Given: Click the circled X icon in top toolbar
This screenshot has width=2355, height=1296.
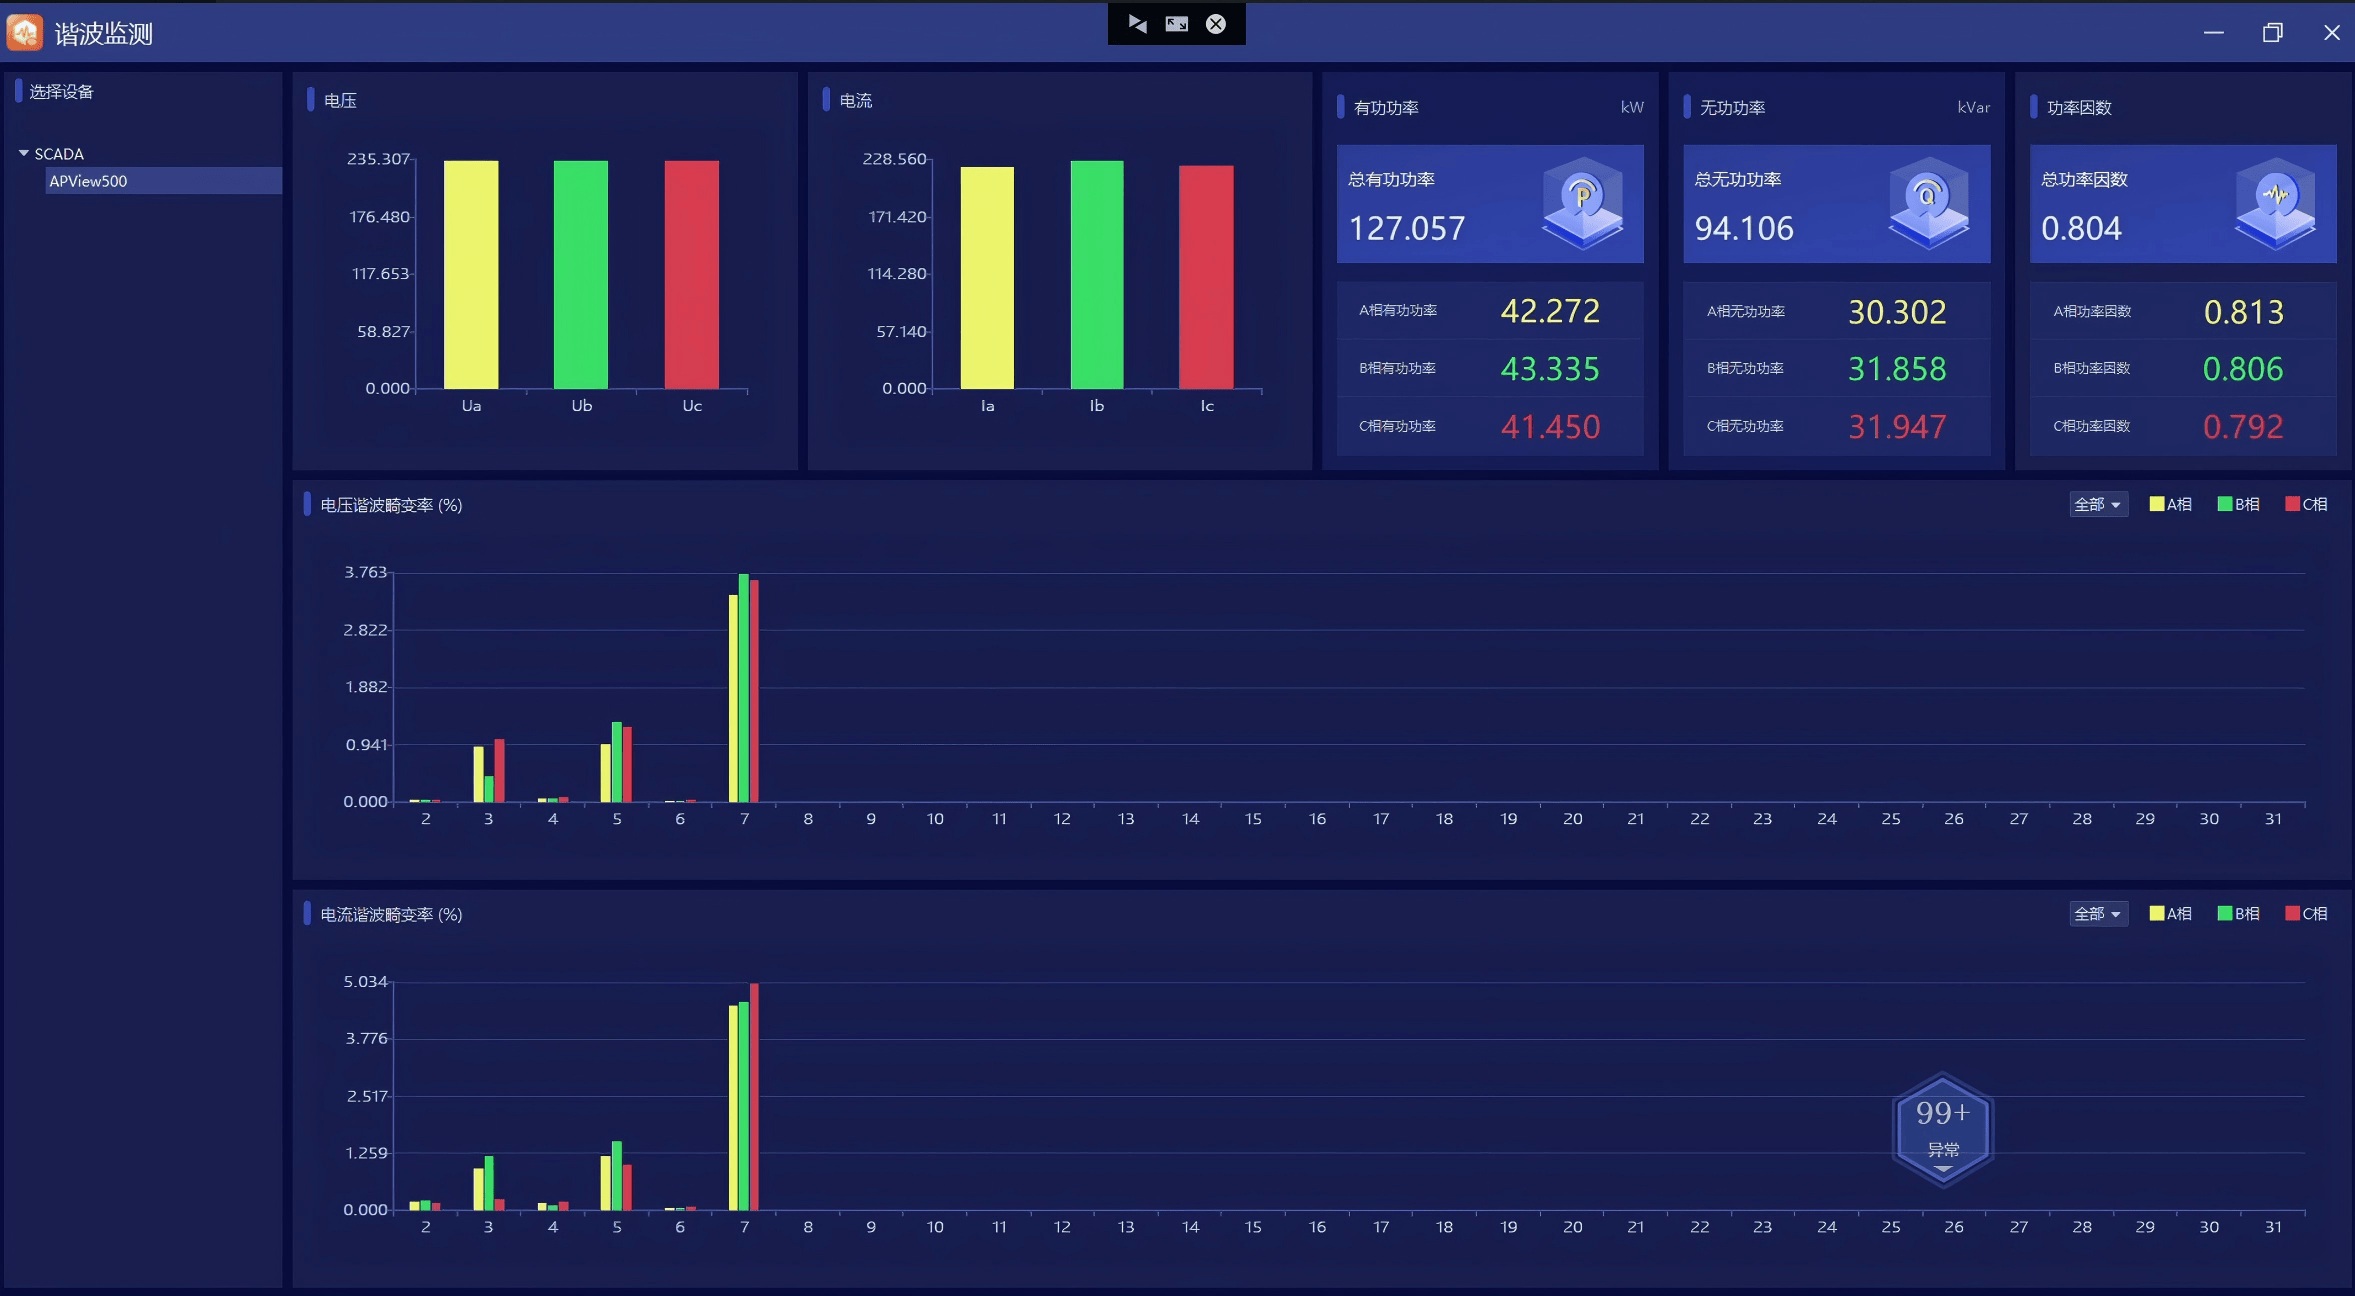Looking at the screenshot, I should (1215, 23).
